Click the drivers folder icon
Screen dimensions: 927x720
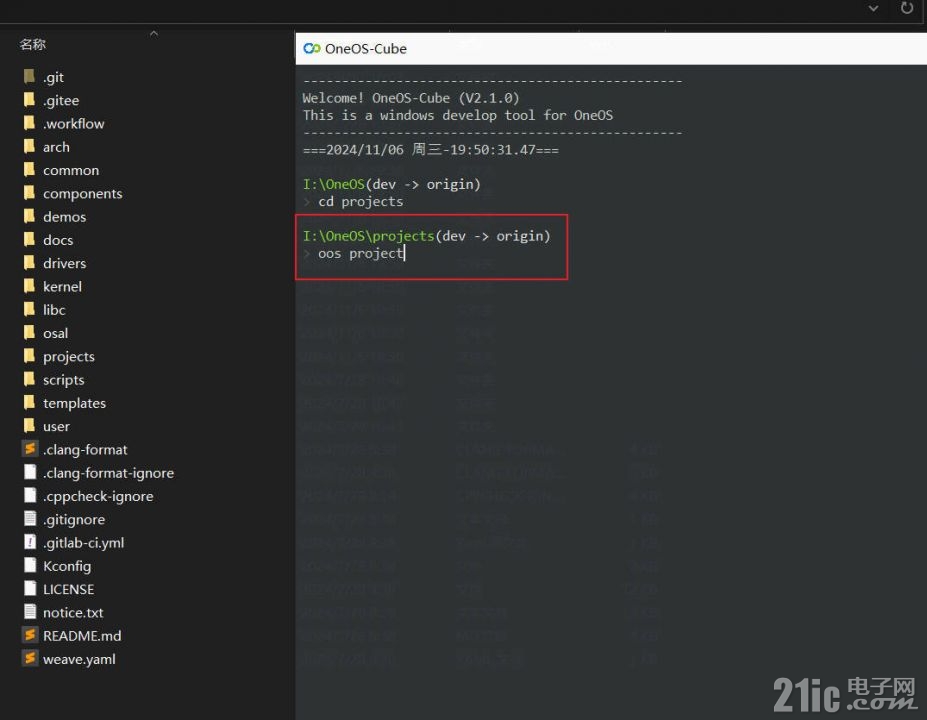point(29,263)
